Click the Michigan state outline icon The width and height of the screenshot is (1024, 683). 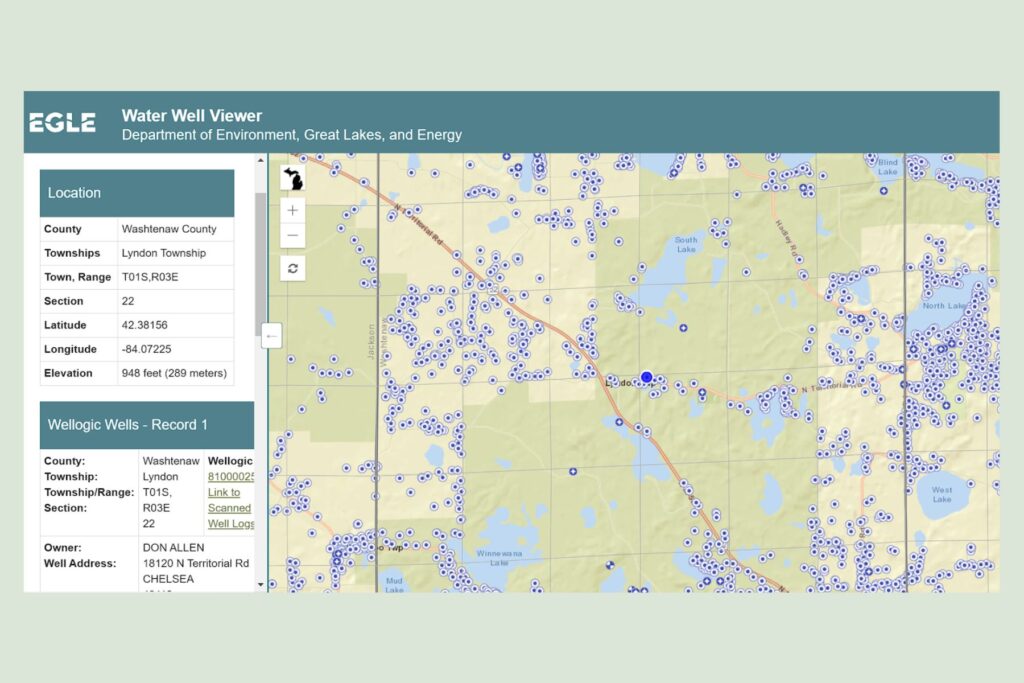pos(293,178)
